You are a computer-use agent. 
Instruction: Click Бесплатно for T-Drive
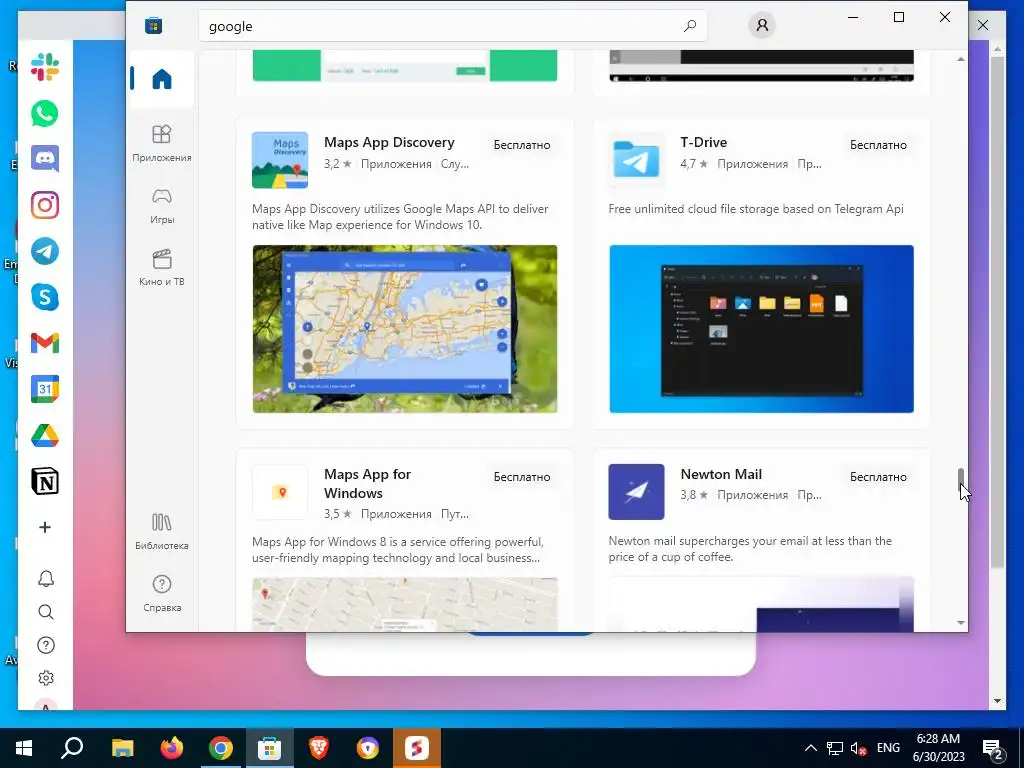pos(878,145)
